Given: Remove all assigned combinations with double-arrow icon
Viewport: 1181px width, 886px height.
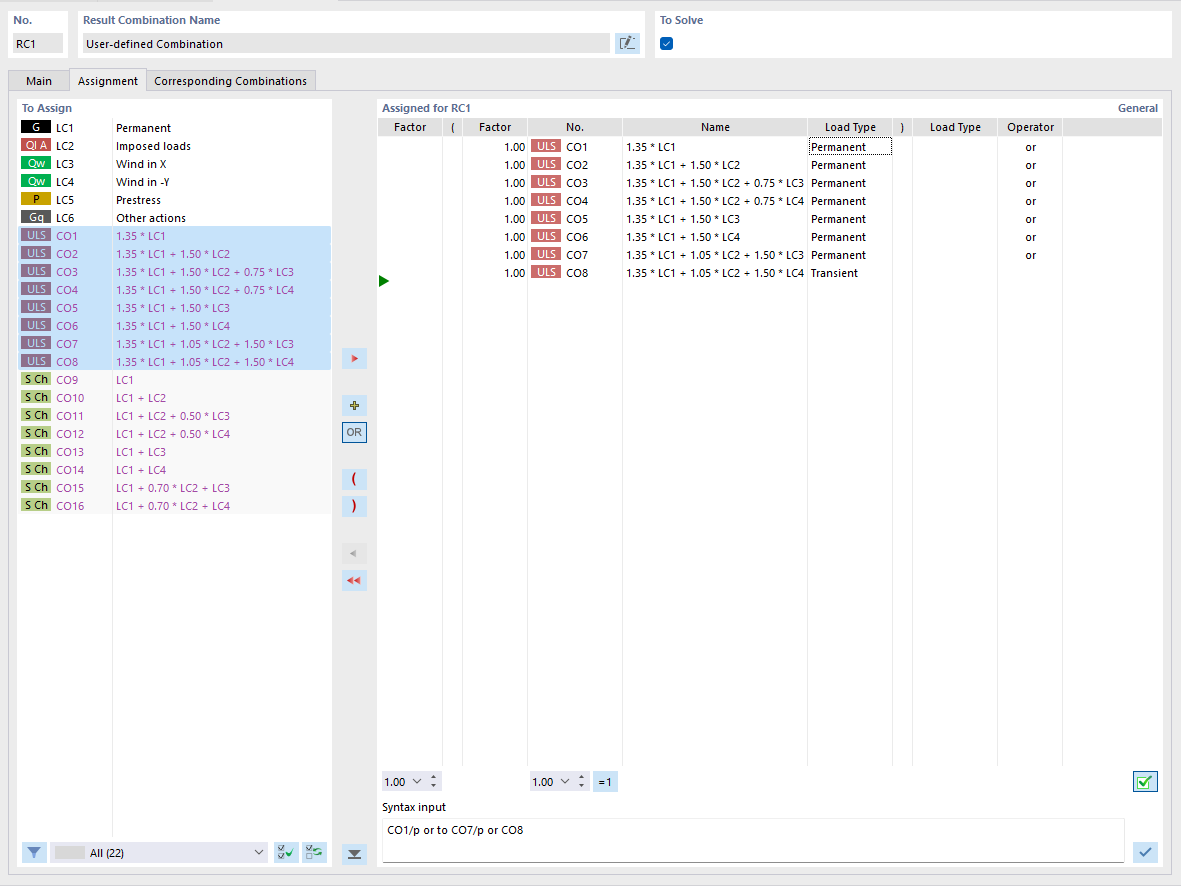Looking at the screenshot, I should [x=354, y=580].
